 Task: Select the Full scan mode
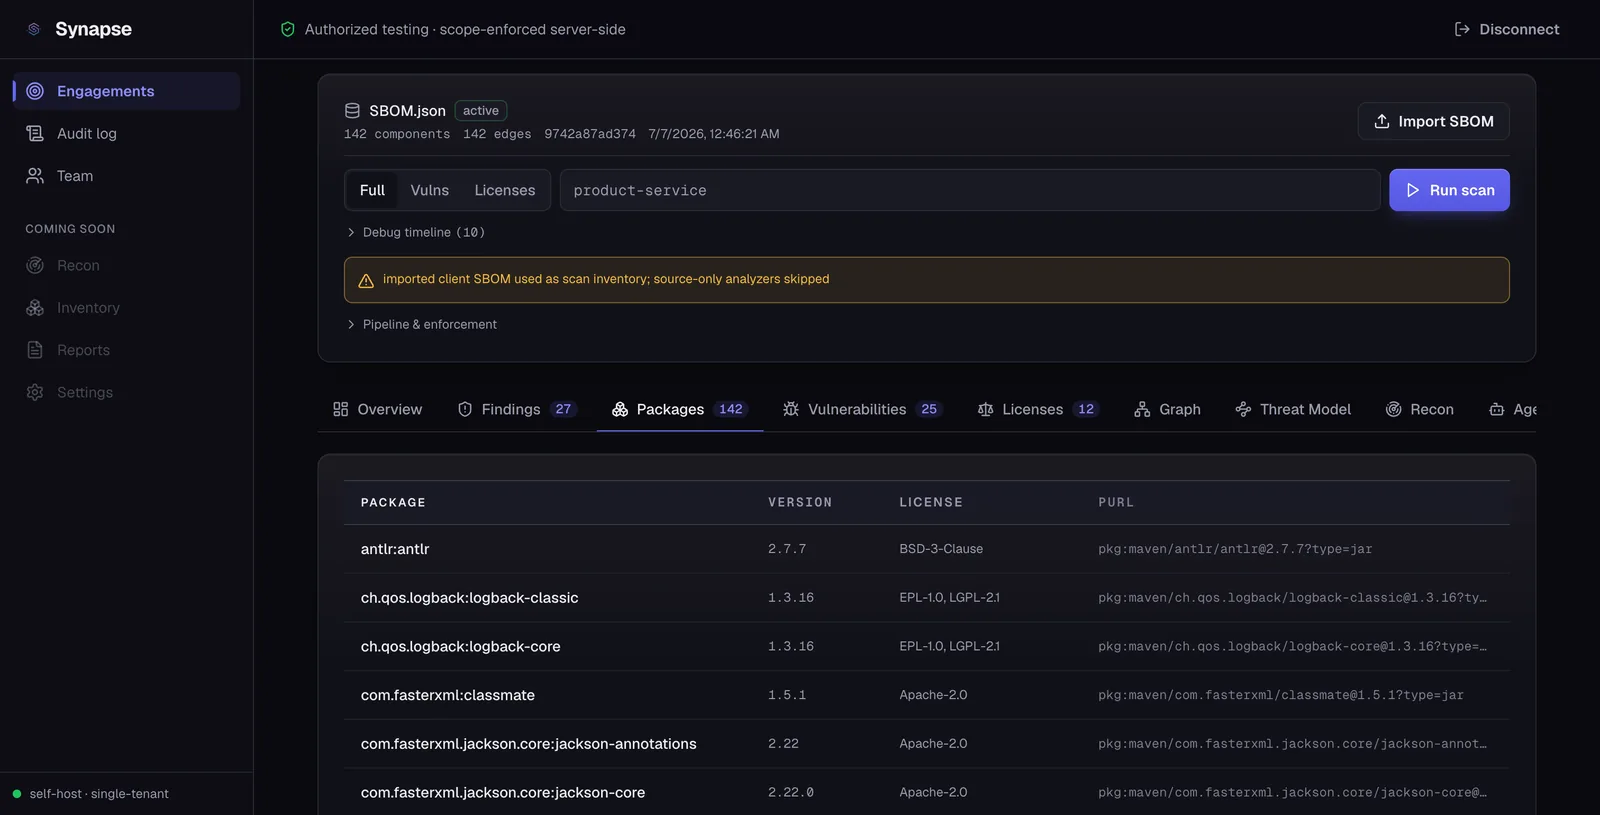[372, 190]
